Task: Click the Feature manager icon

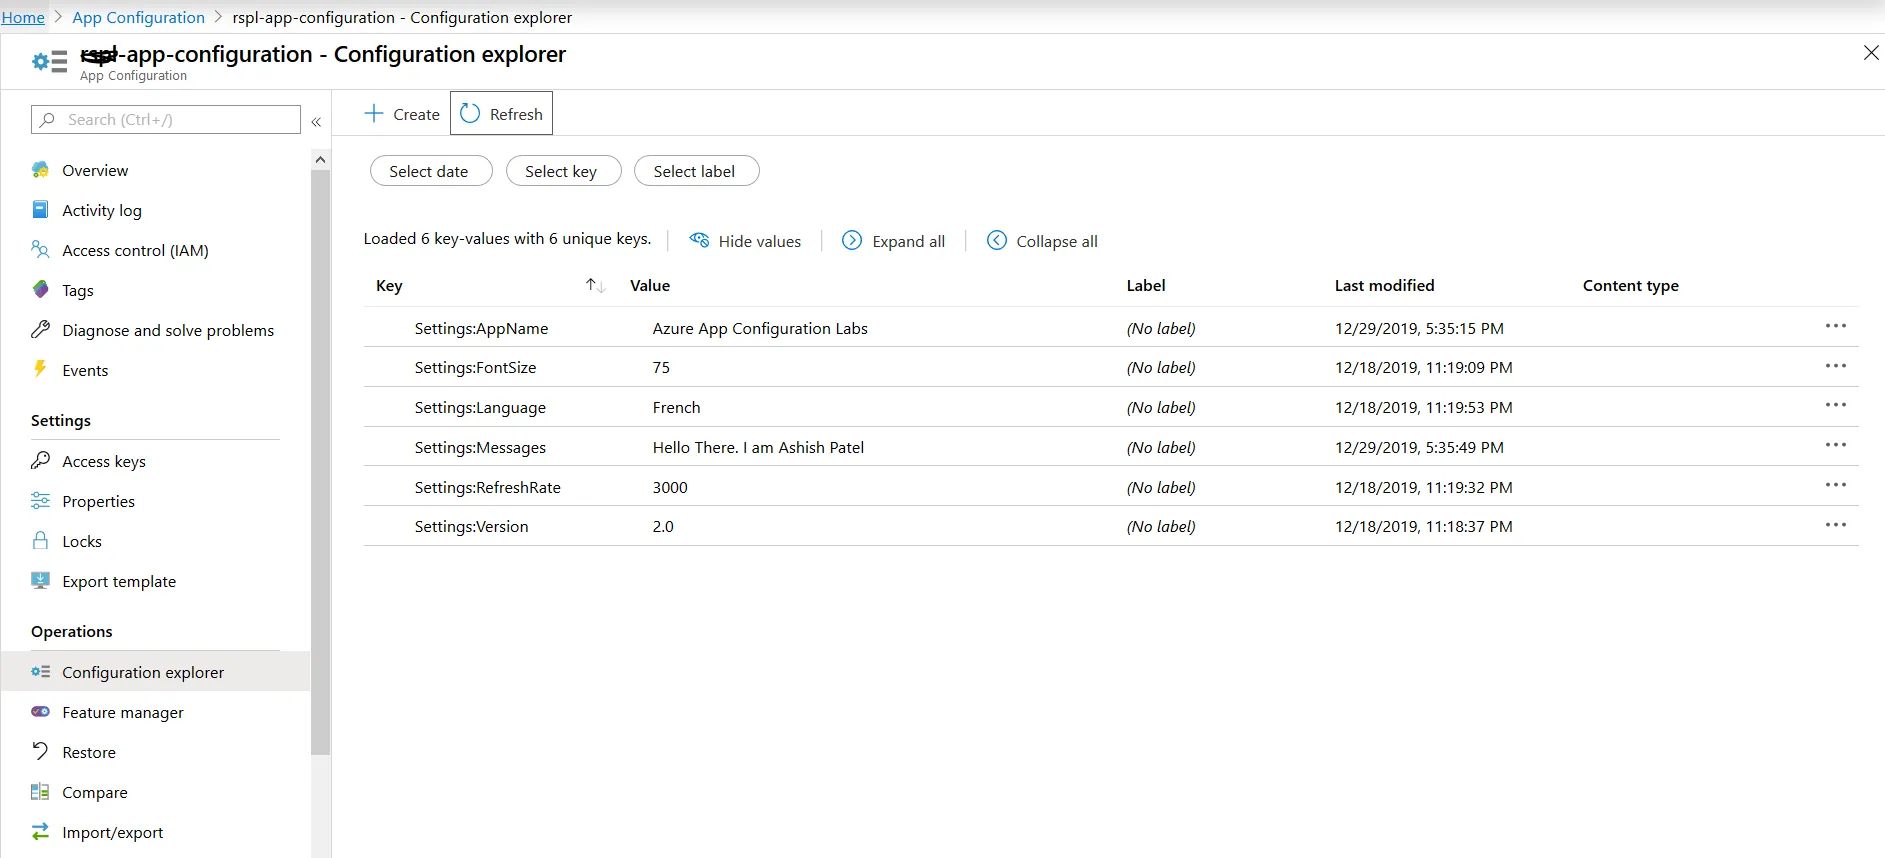Action: (x=40, y=712)
